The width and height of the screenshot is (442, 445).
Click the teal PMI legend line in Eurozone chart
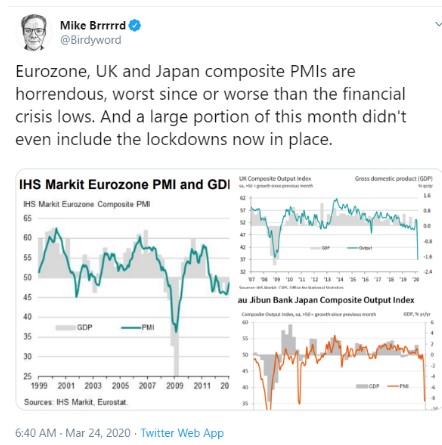click(131, 328)
